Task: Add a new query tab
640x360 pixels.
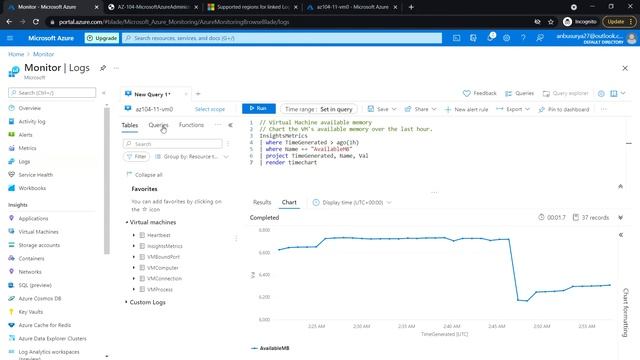Action: (198, 94)
